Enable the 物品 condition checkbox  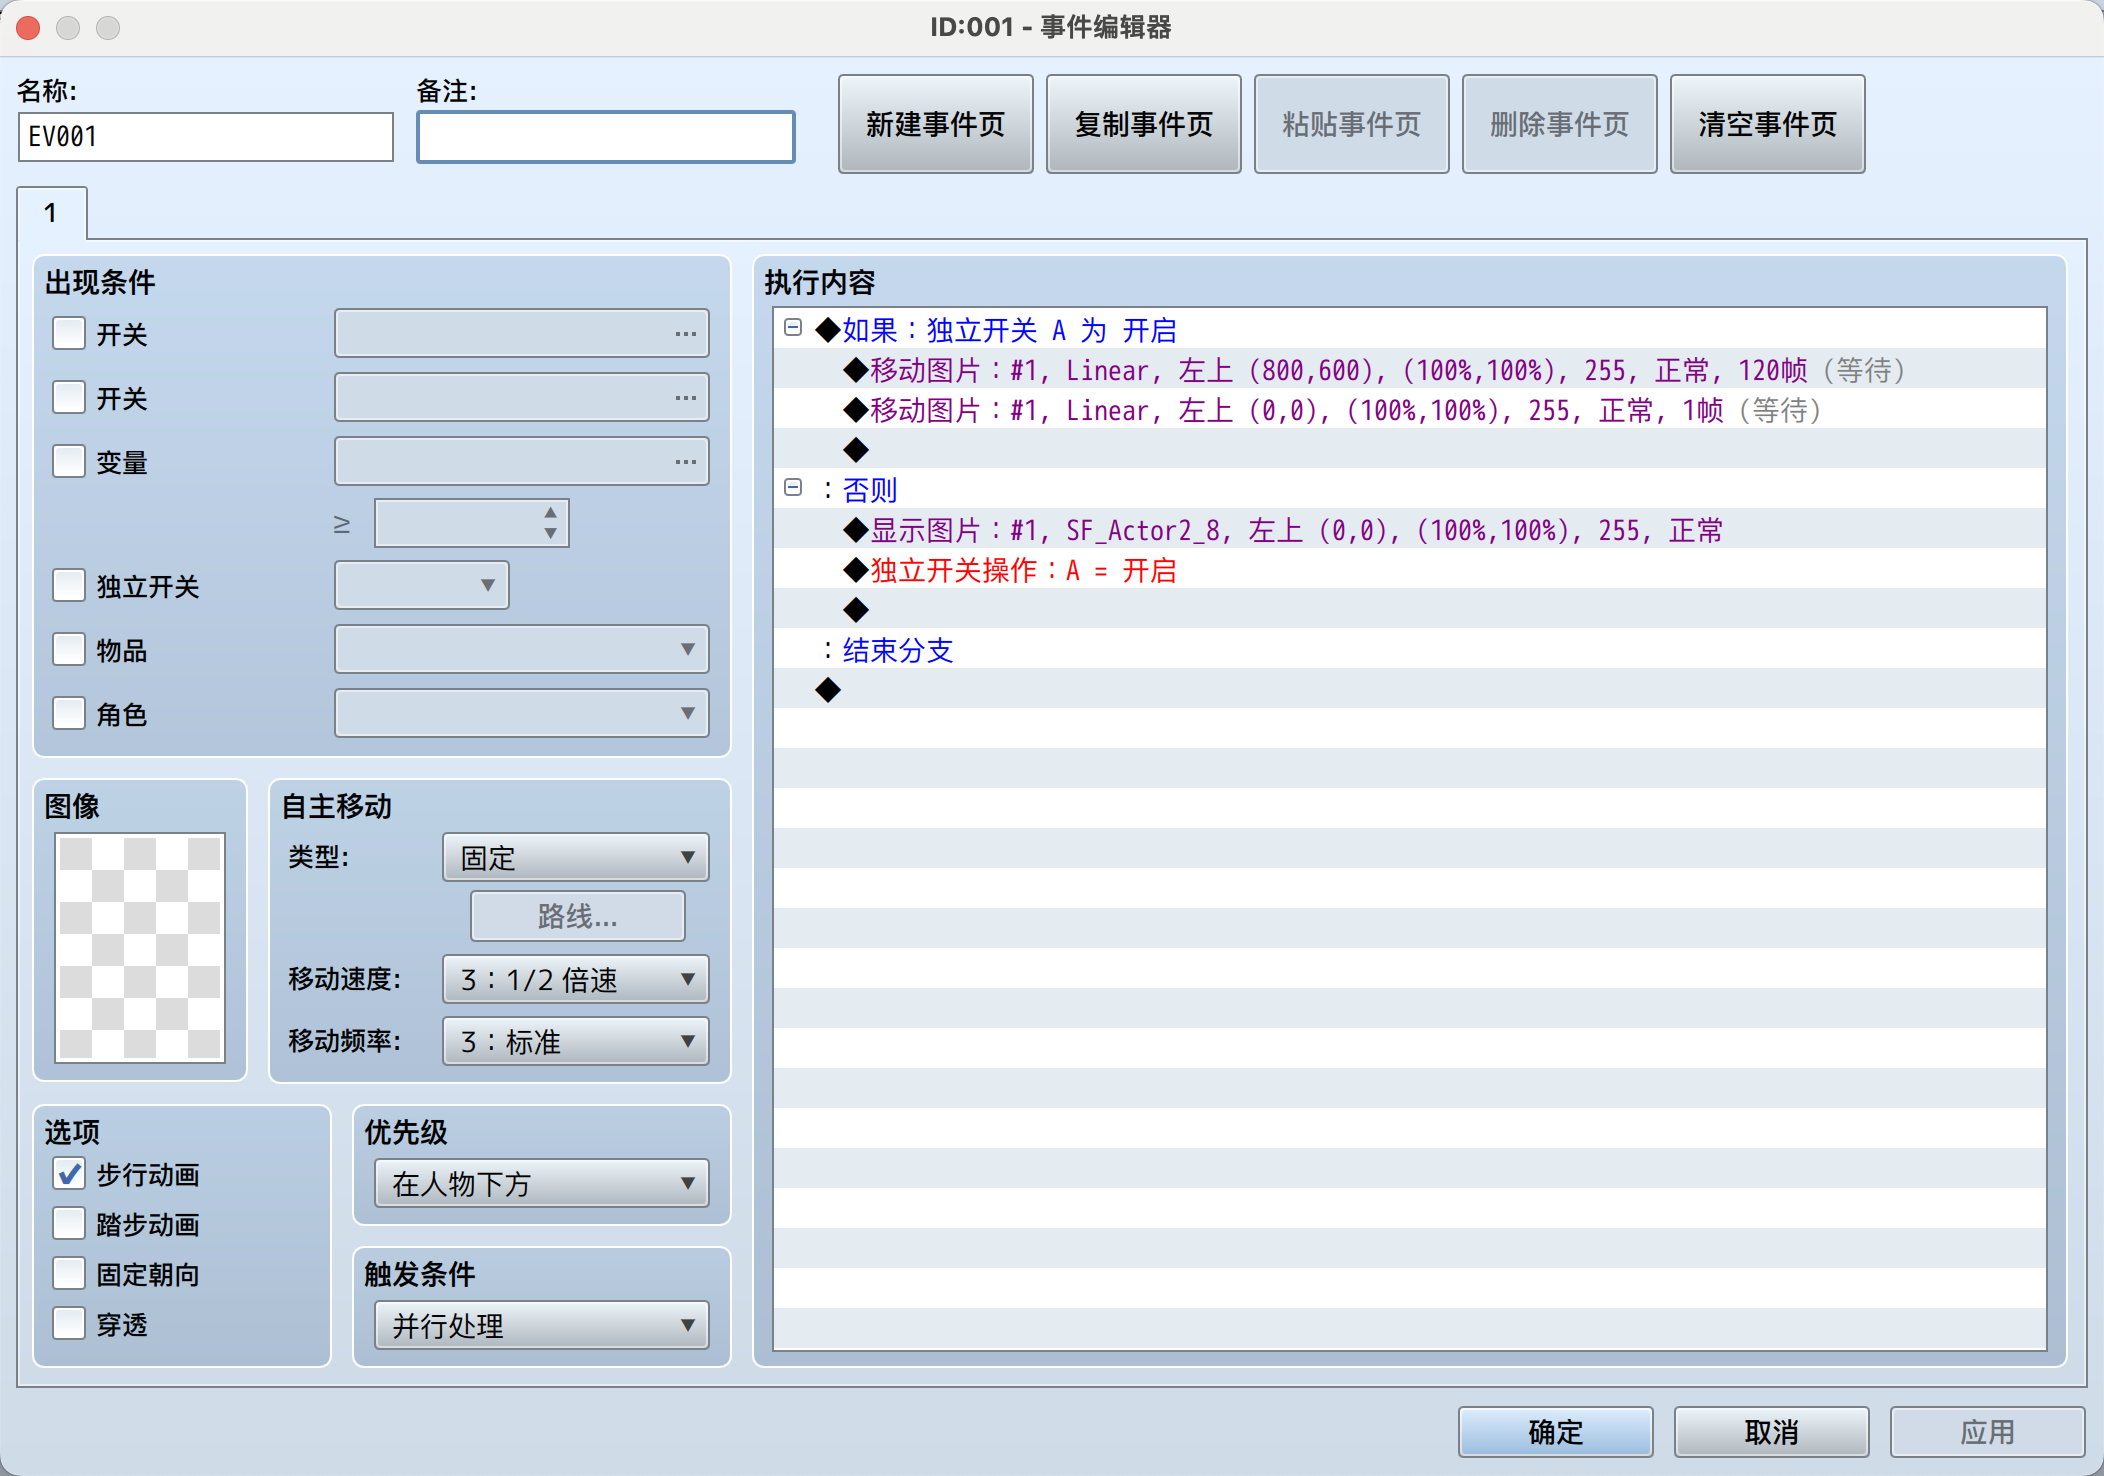coord(69,649)
